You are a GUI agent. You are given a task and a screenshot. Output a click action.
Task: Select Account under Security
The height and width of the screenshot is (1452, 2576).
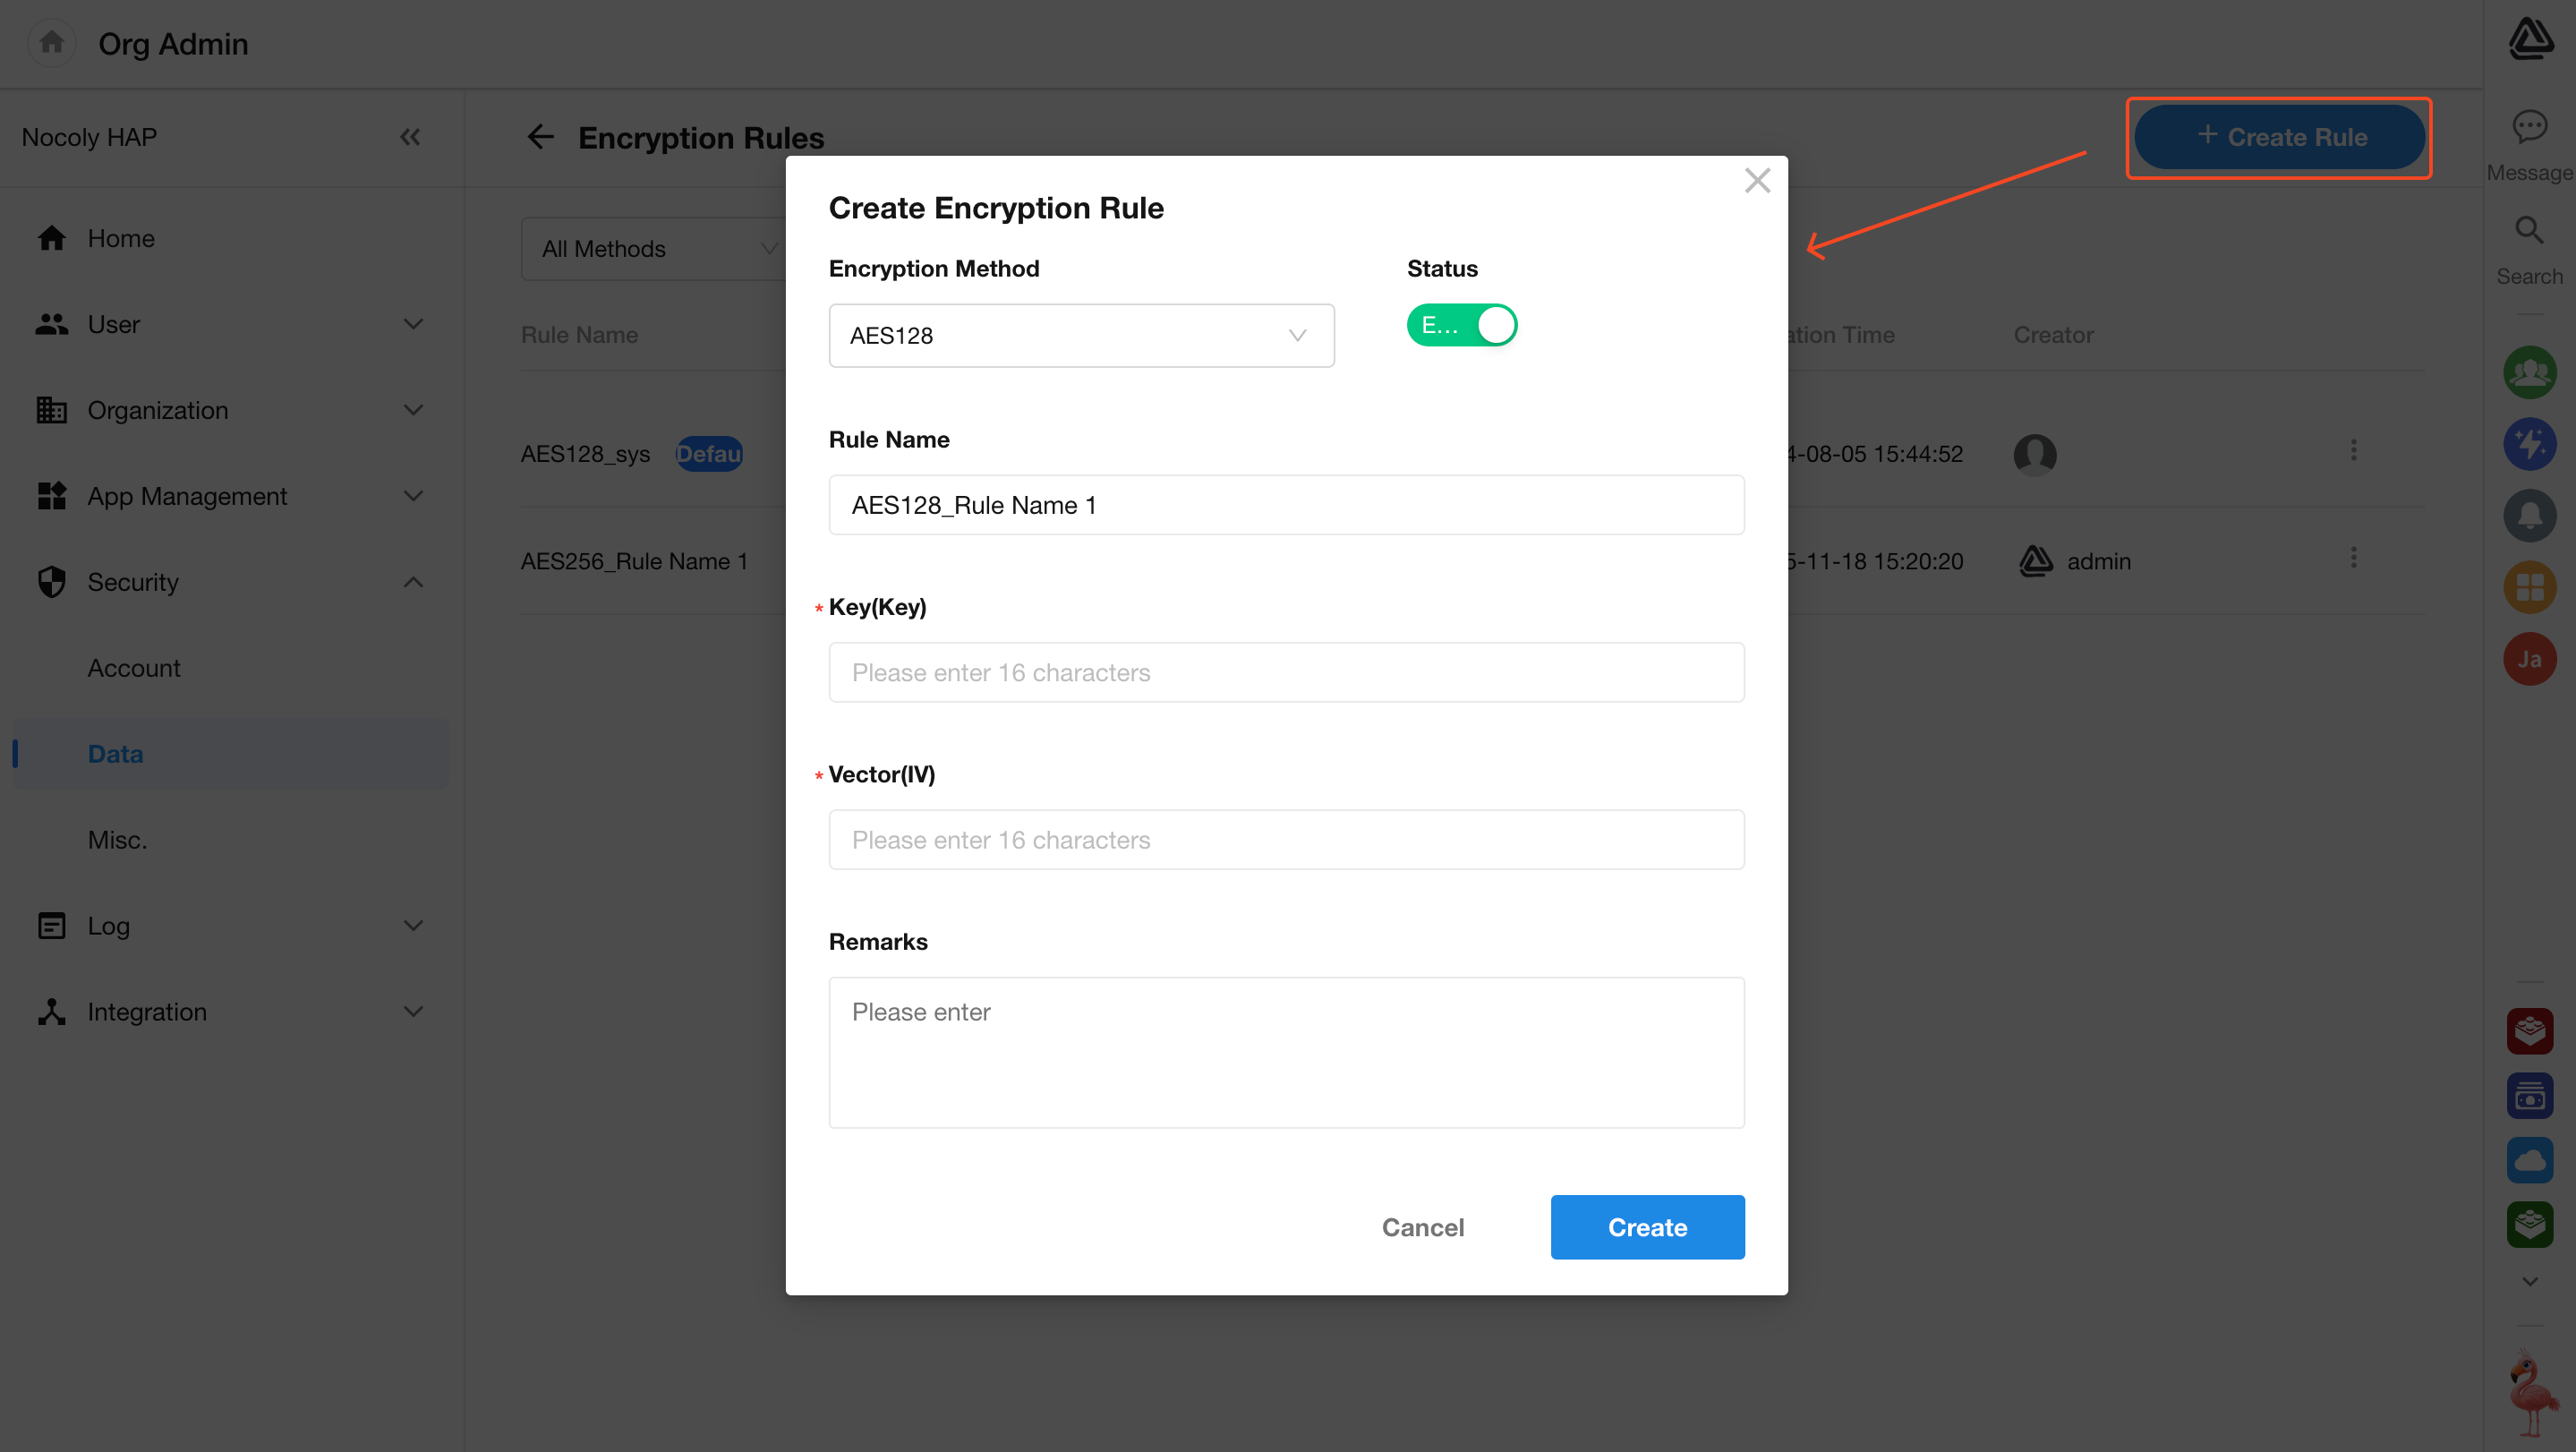[x=134, y=668]
